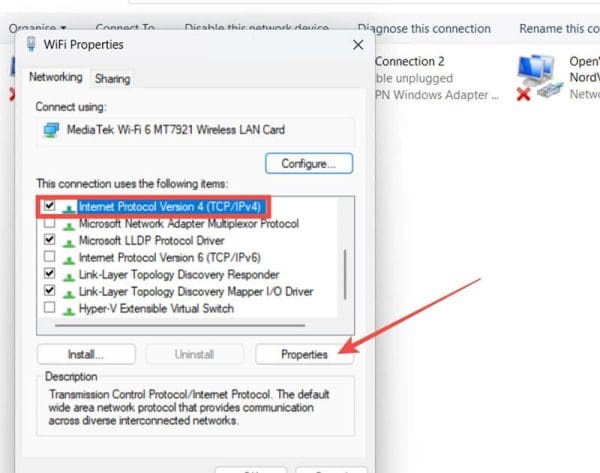Enable Internet Protocol Version 6 checkbox
Screen dimensions: 600x473
[49, 258]
